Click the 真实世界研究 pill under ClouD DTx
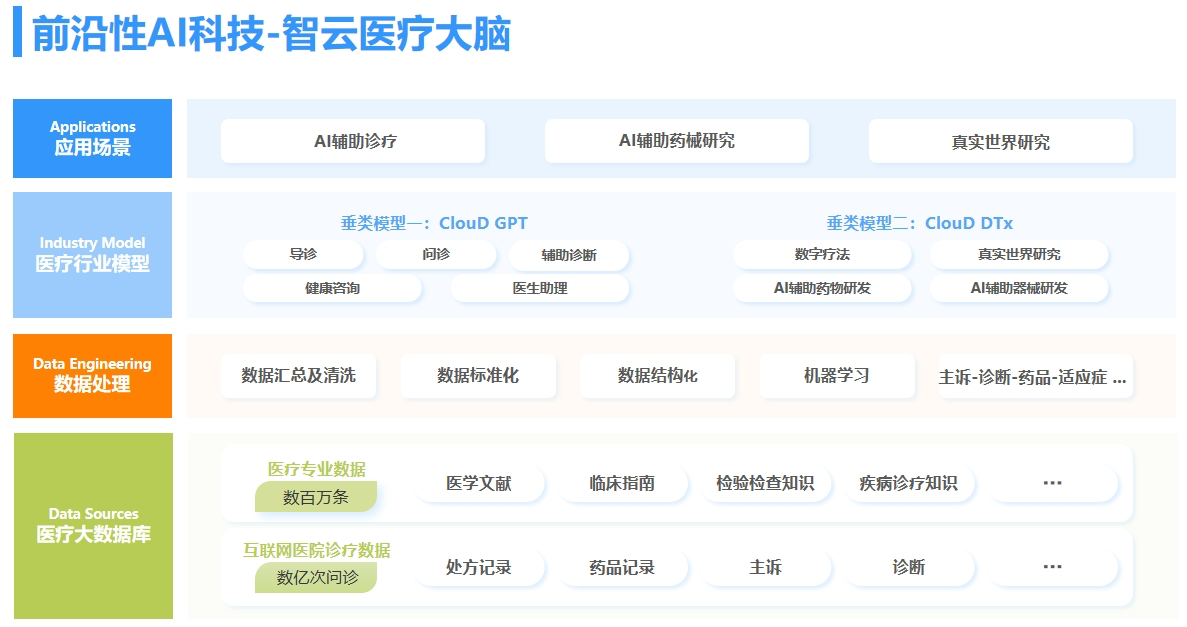 click(x=1019, y=254)
